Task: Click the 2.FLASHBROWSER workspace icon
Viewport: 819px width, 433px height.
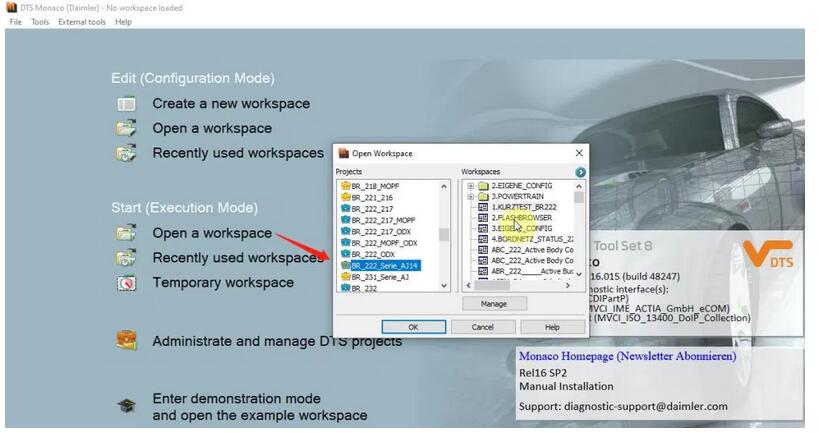Action: pos(483,218)
